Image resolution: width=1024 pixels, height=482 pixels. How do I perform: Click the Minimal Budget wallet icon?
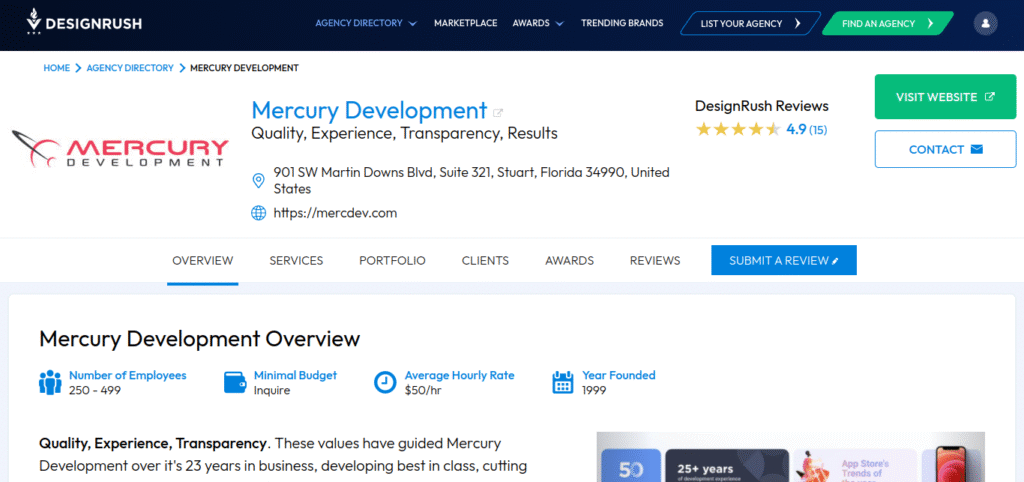pos(235,383)
